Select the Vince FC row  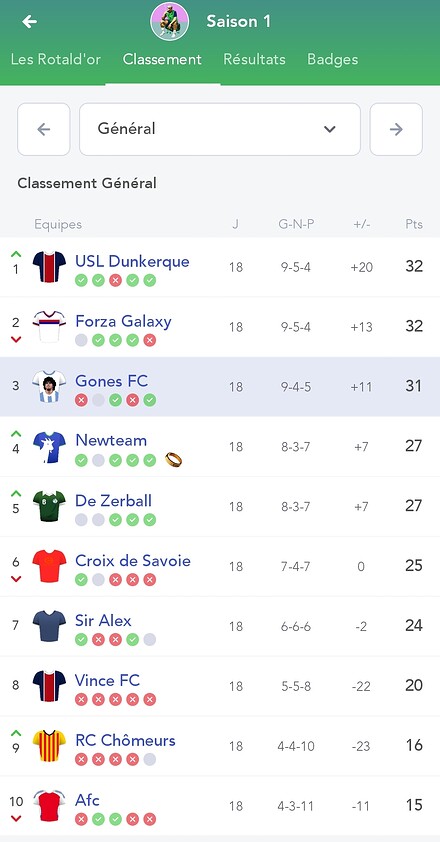coord(220,686)
